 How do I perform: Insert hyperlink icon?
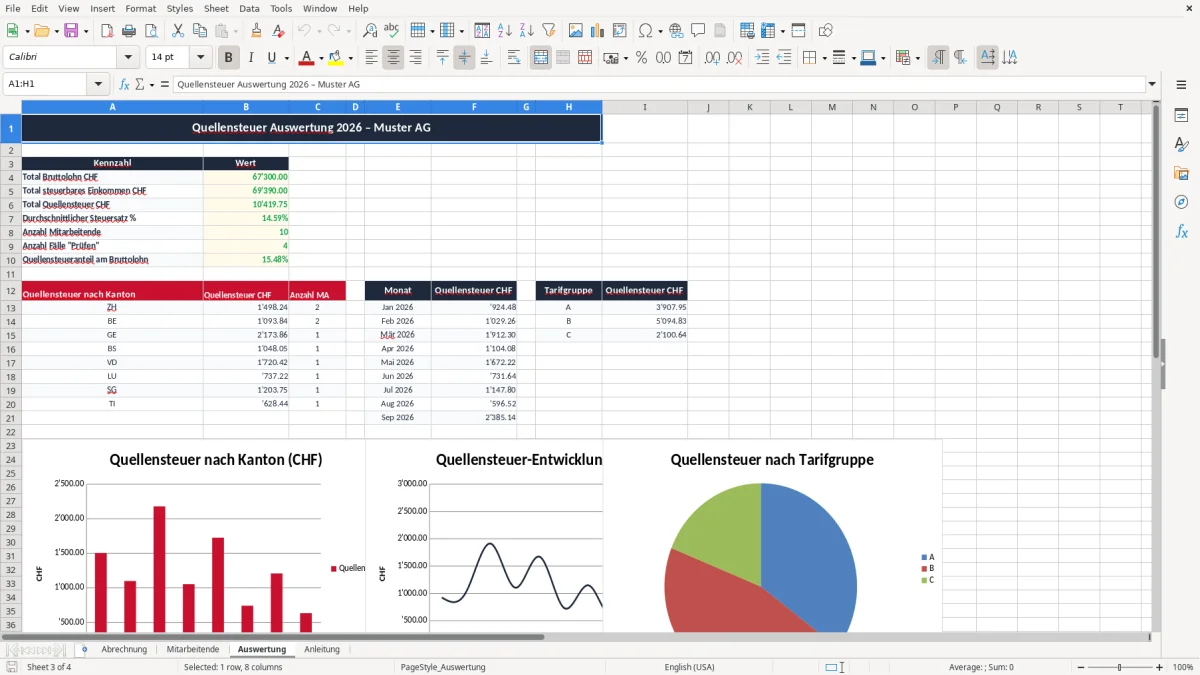pyautogui.click(x=676, y=31)
